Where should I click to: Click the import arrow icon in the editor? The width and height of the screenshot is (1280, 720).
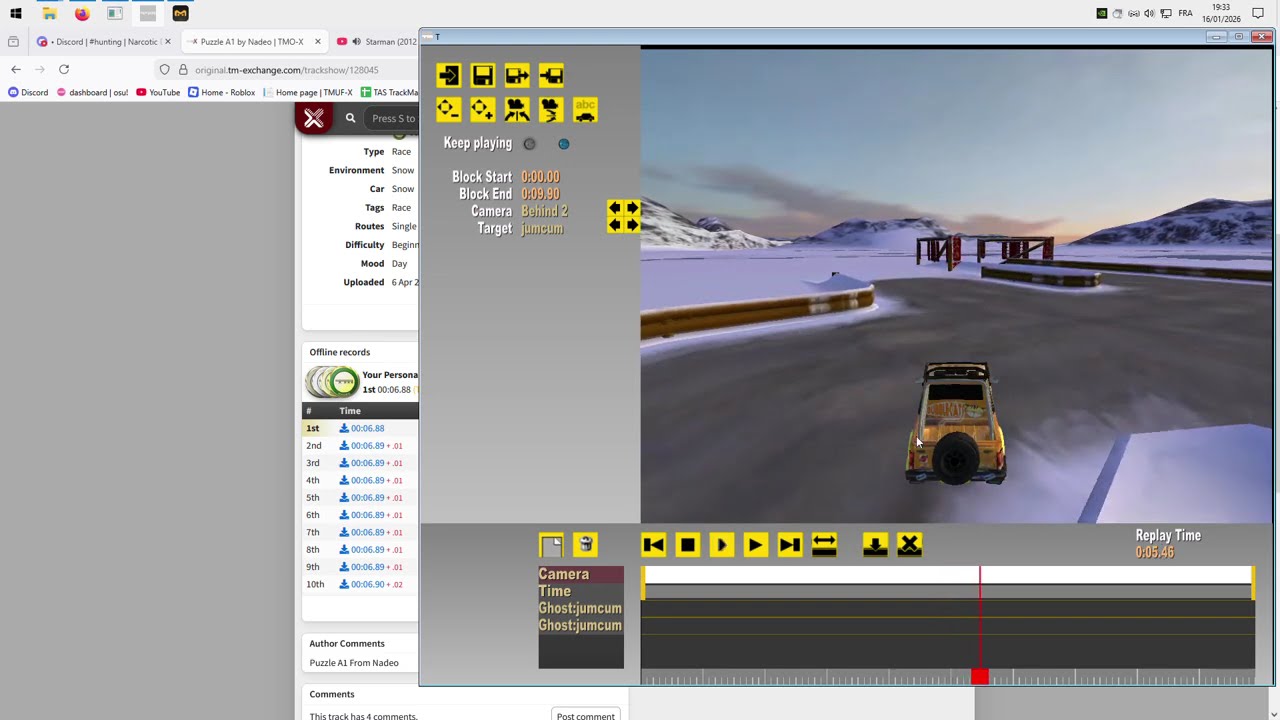coord(448,76)
